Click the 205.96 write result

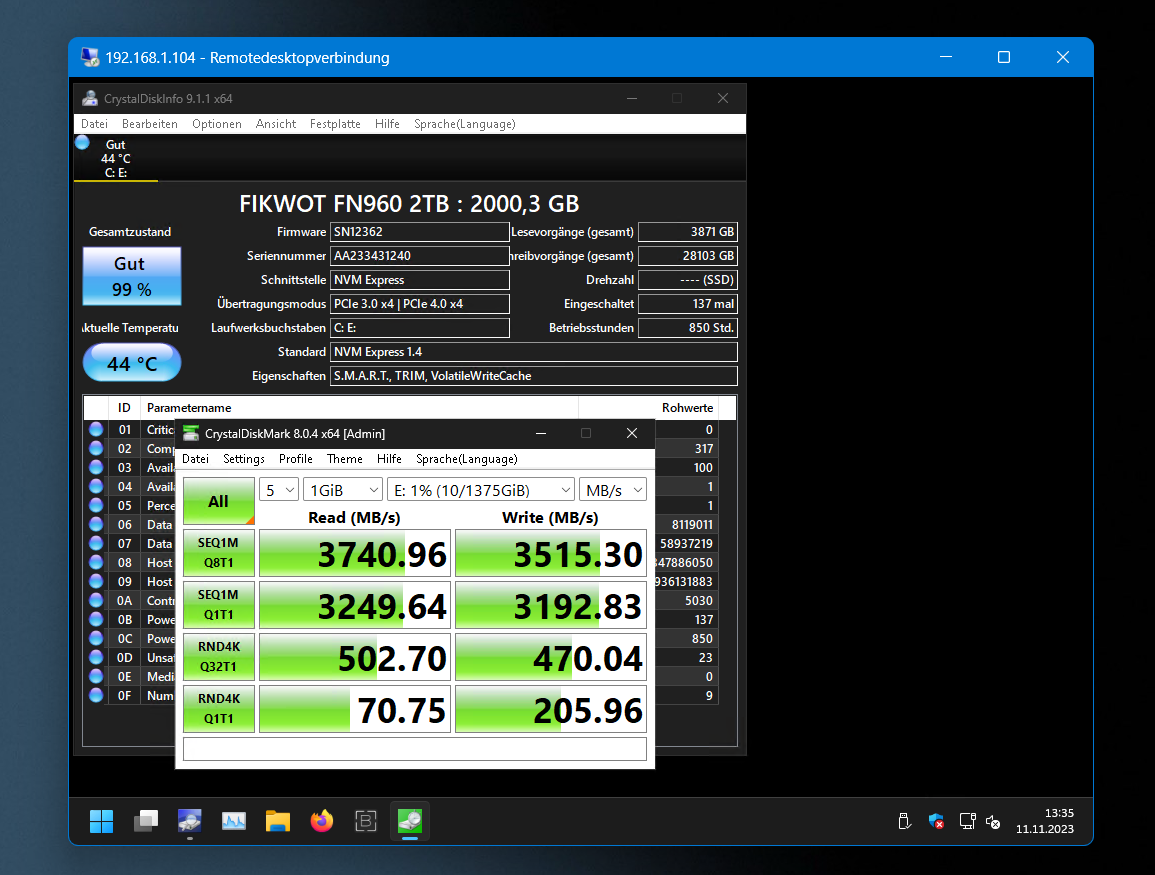(x=551, y=709)
